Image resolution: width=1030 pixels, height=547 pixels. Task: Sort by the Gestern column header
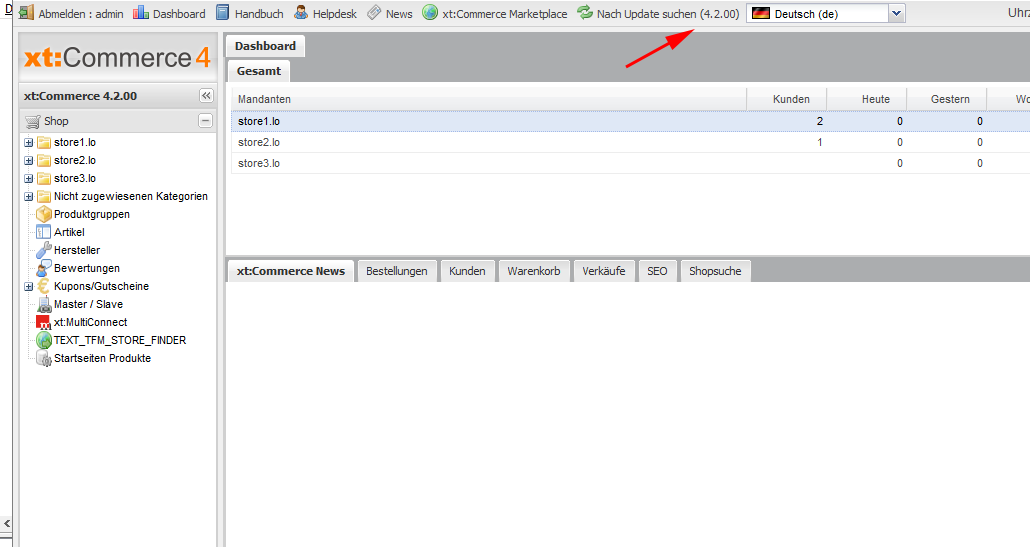947,99
